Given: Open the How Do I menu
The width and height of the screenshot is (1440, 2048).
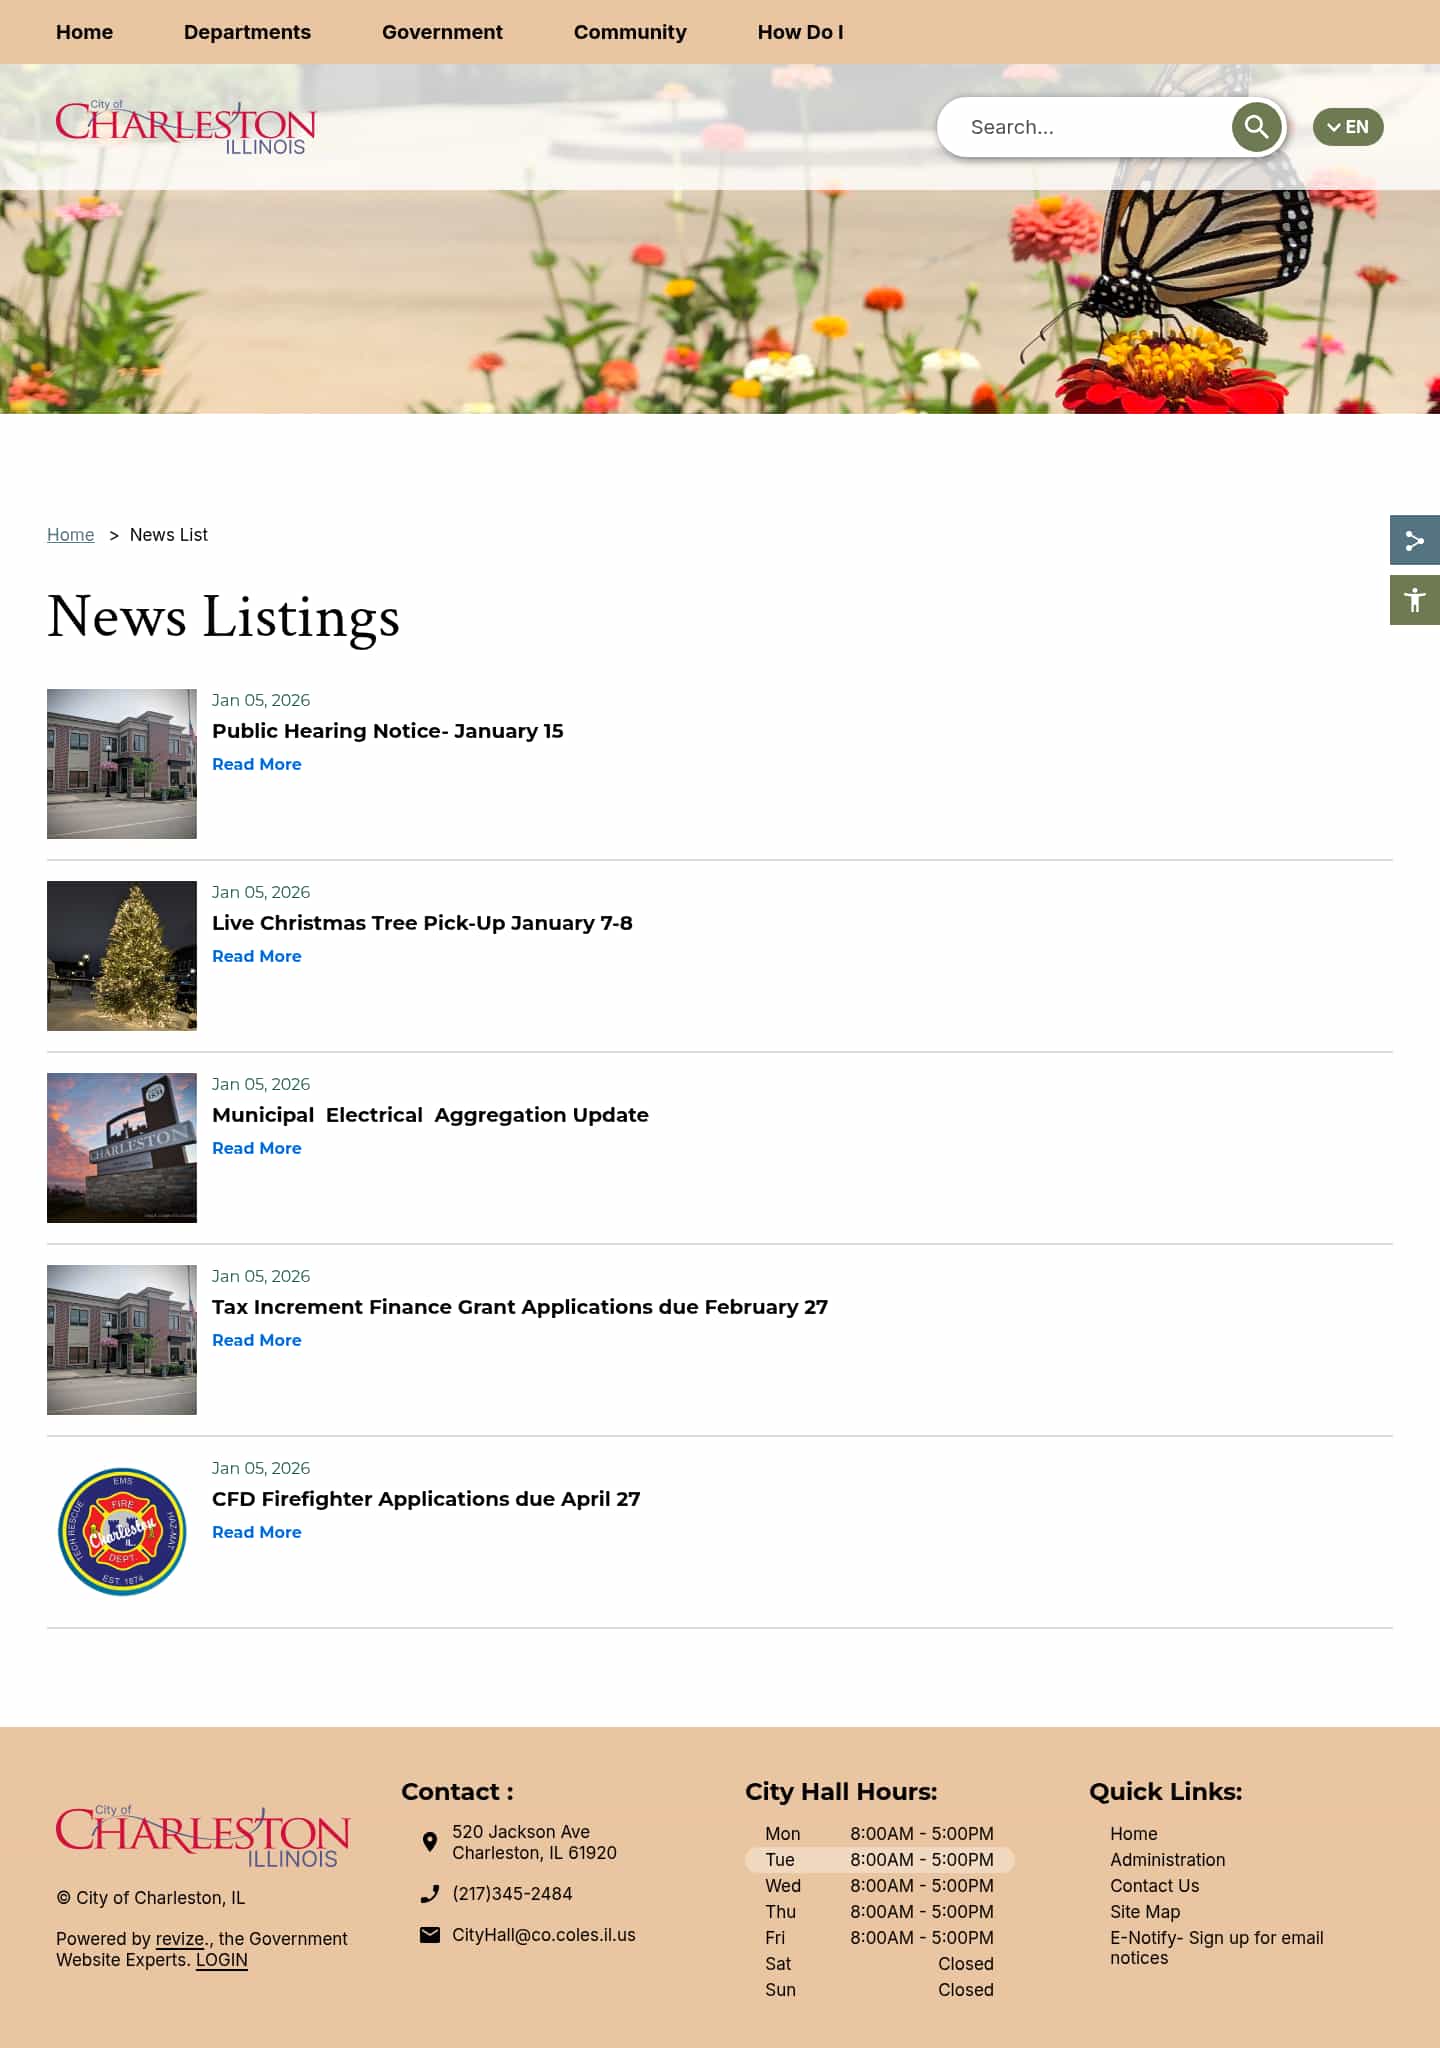Looking at the screenshot, I should 800,32.
